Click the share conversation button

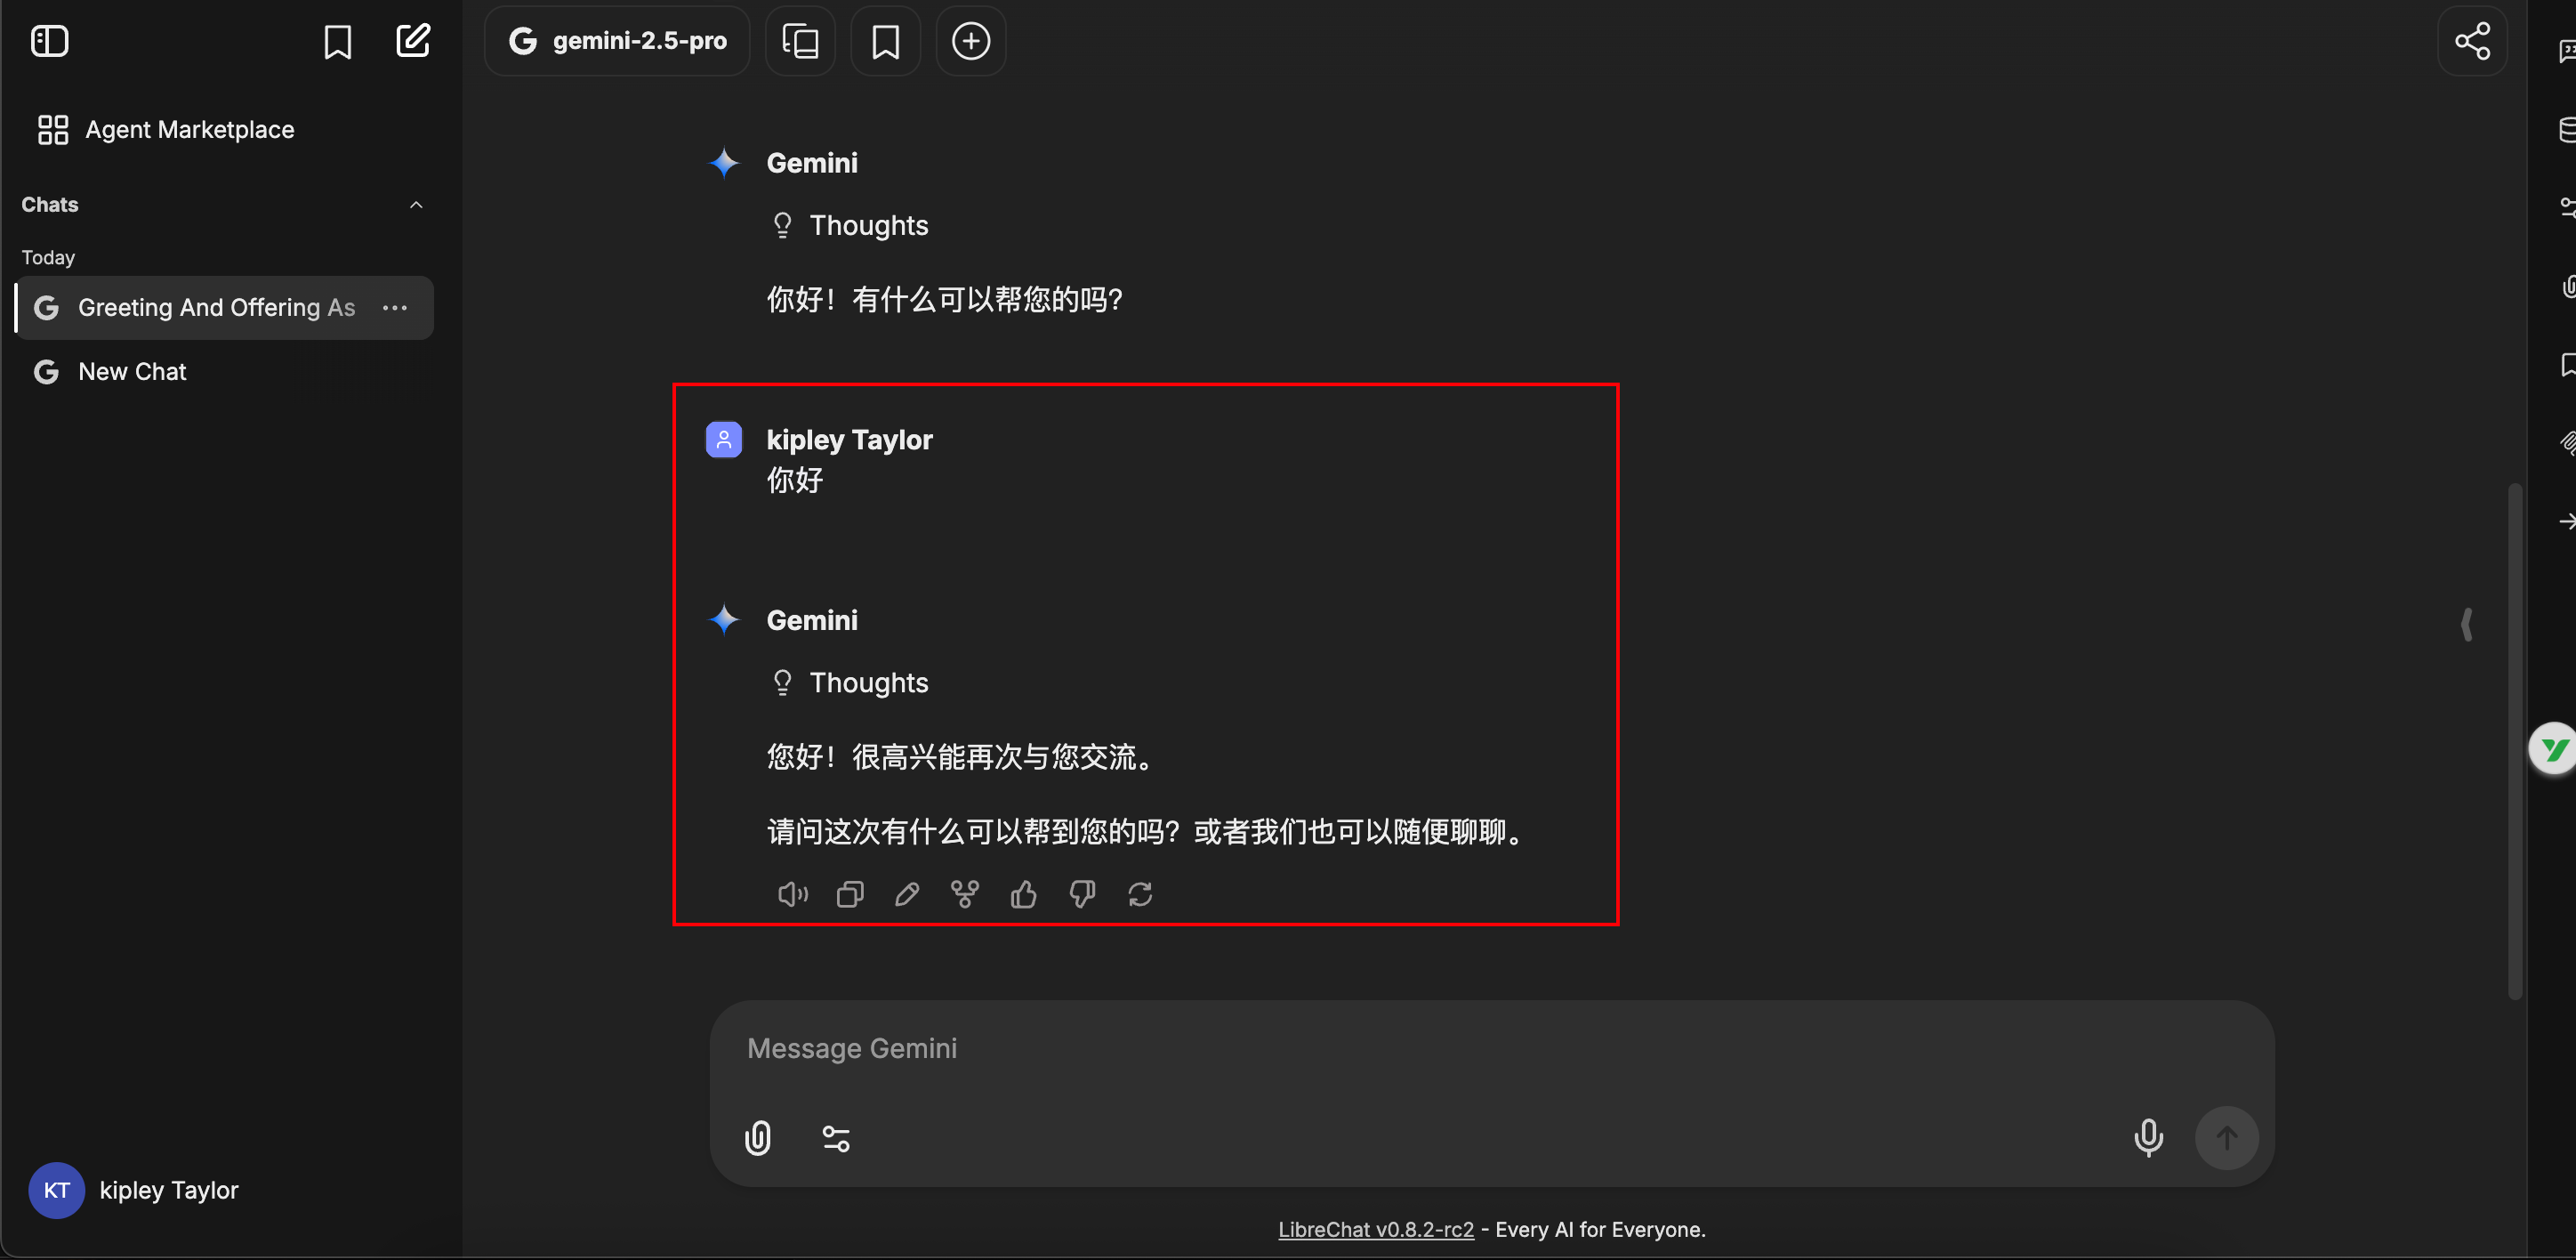[x=2472, y=41]
